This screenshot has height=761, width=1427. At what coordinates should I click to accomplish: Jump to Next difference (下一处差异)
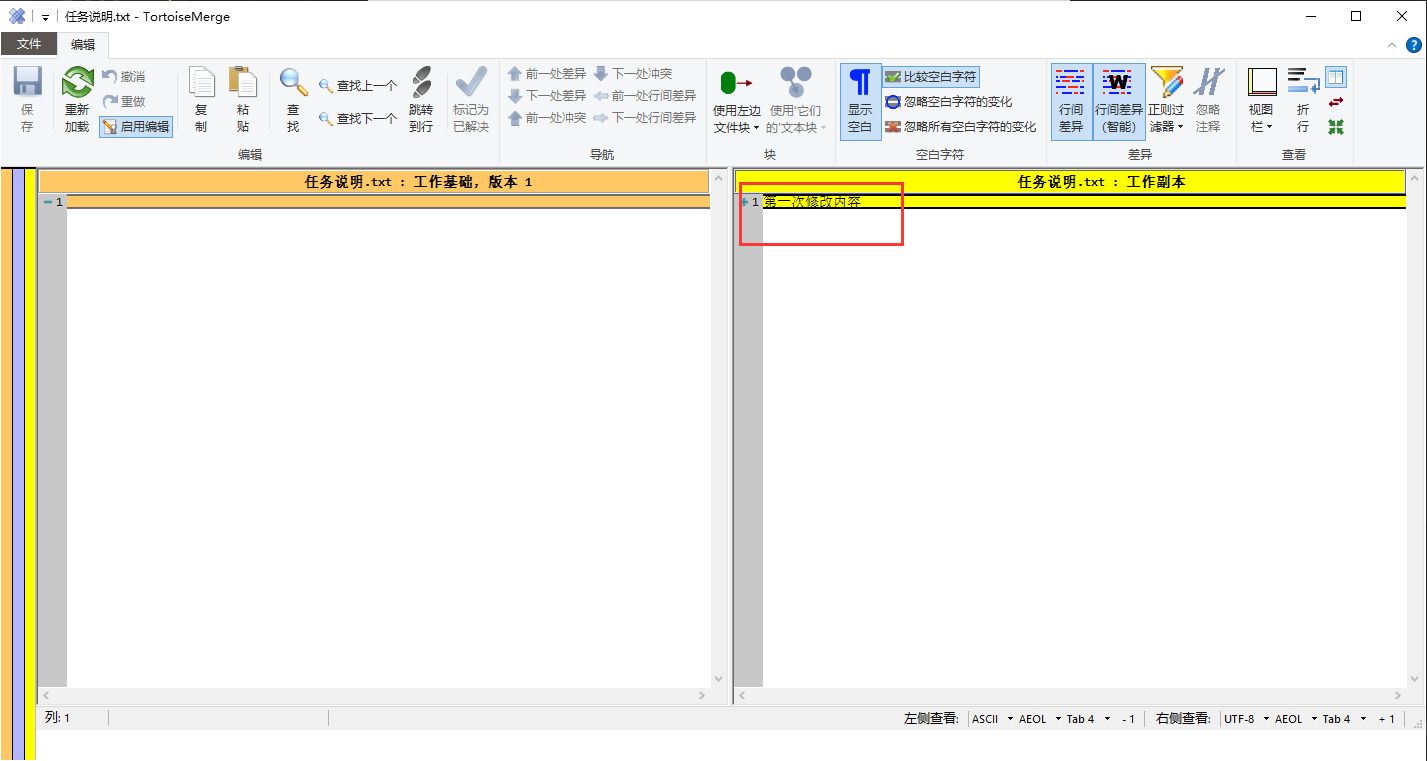click(x=547, y=96)
